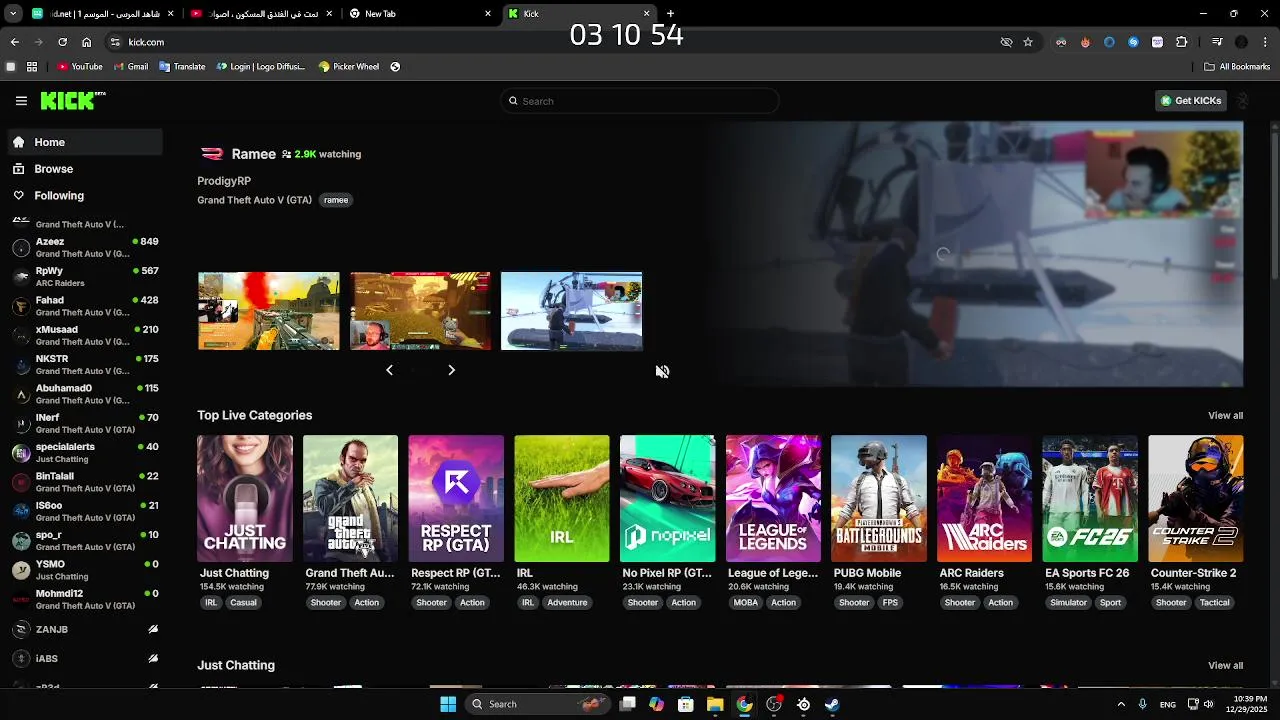Open the user menu beside Get KICKs
The height and width of the screenshot is (720, 1280).
(x=1243, y=101)
